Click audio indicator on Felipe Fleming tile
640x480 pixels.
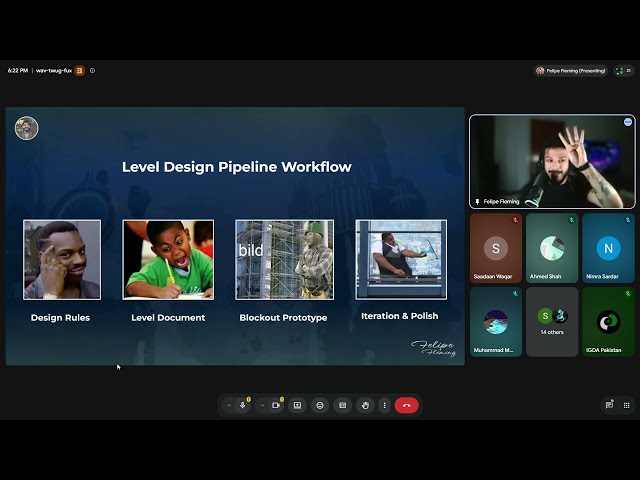pos(628,122)
